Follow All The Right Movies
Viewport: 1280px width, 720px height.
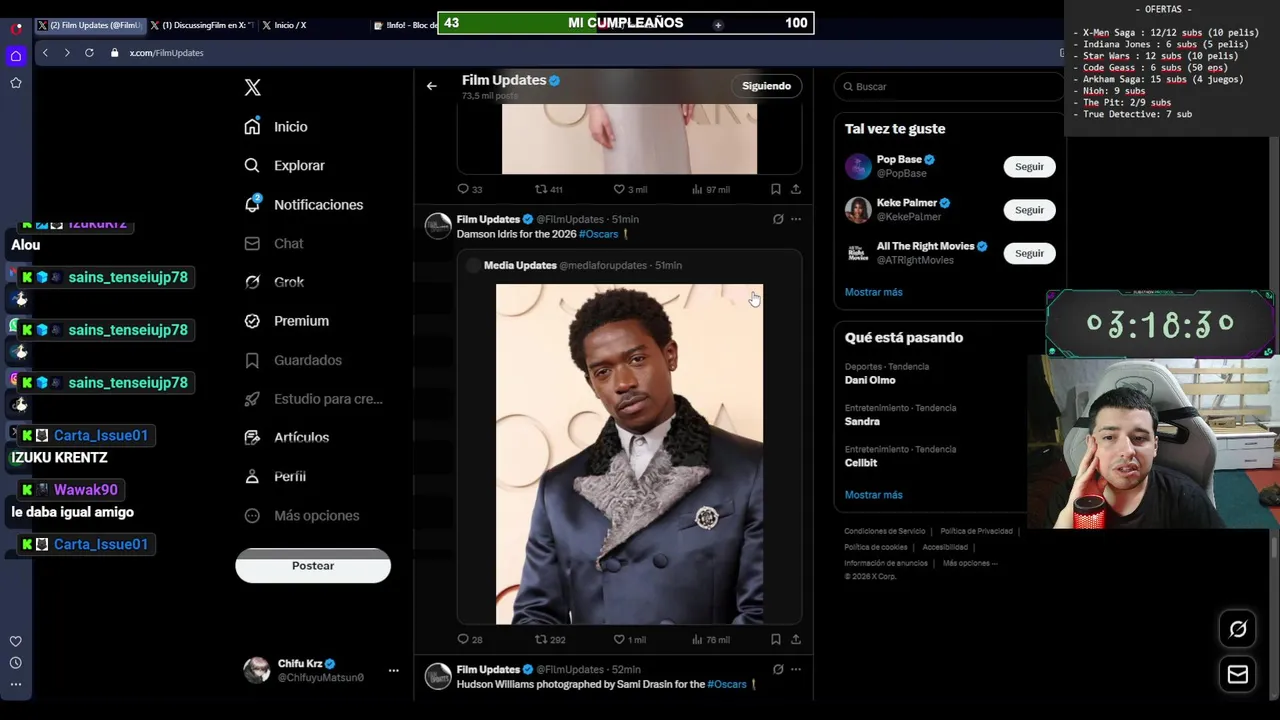pyautogui.click(x=1029, y=253)
